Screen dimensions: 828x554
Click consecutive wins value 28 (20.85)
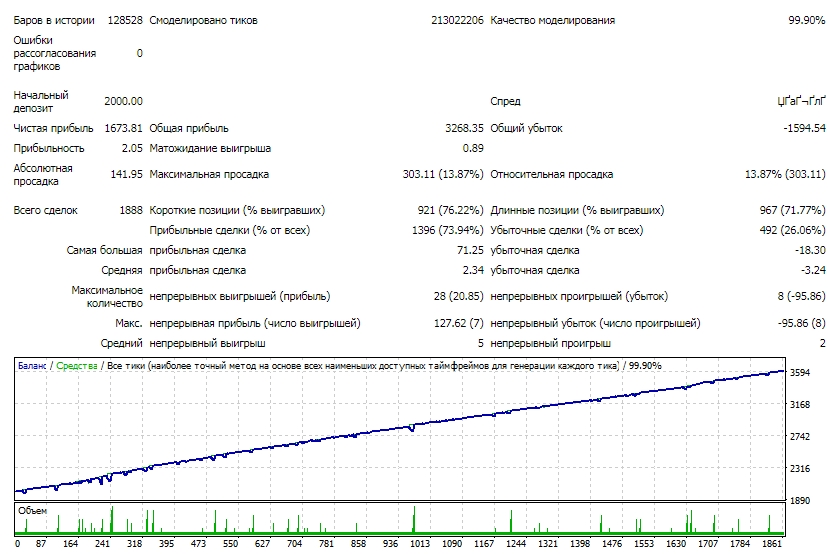tap(458, 296)
